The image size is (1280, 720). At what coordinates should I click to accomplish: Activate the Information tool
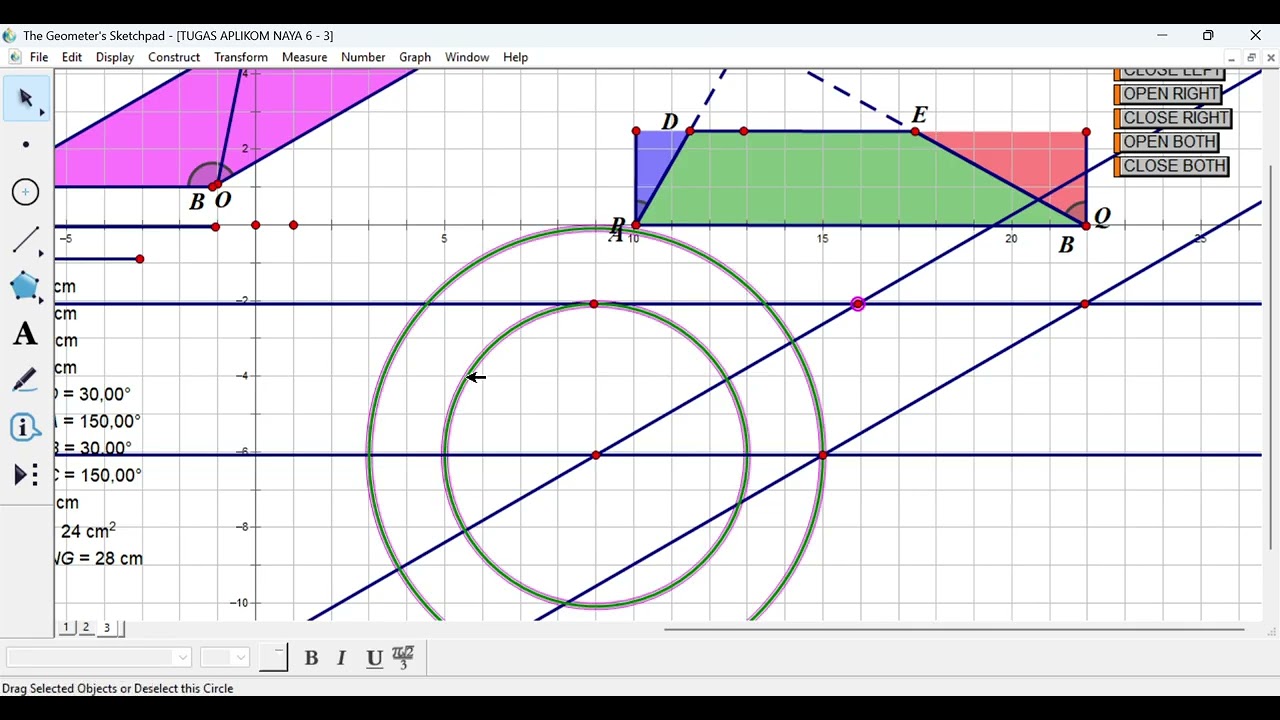pyautogui.click(x=26, y=428)
